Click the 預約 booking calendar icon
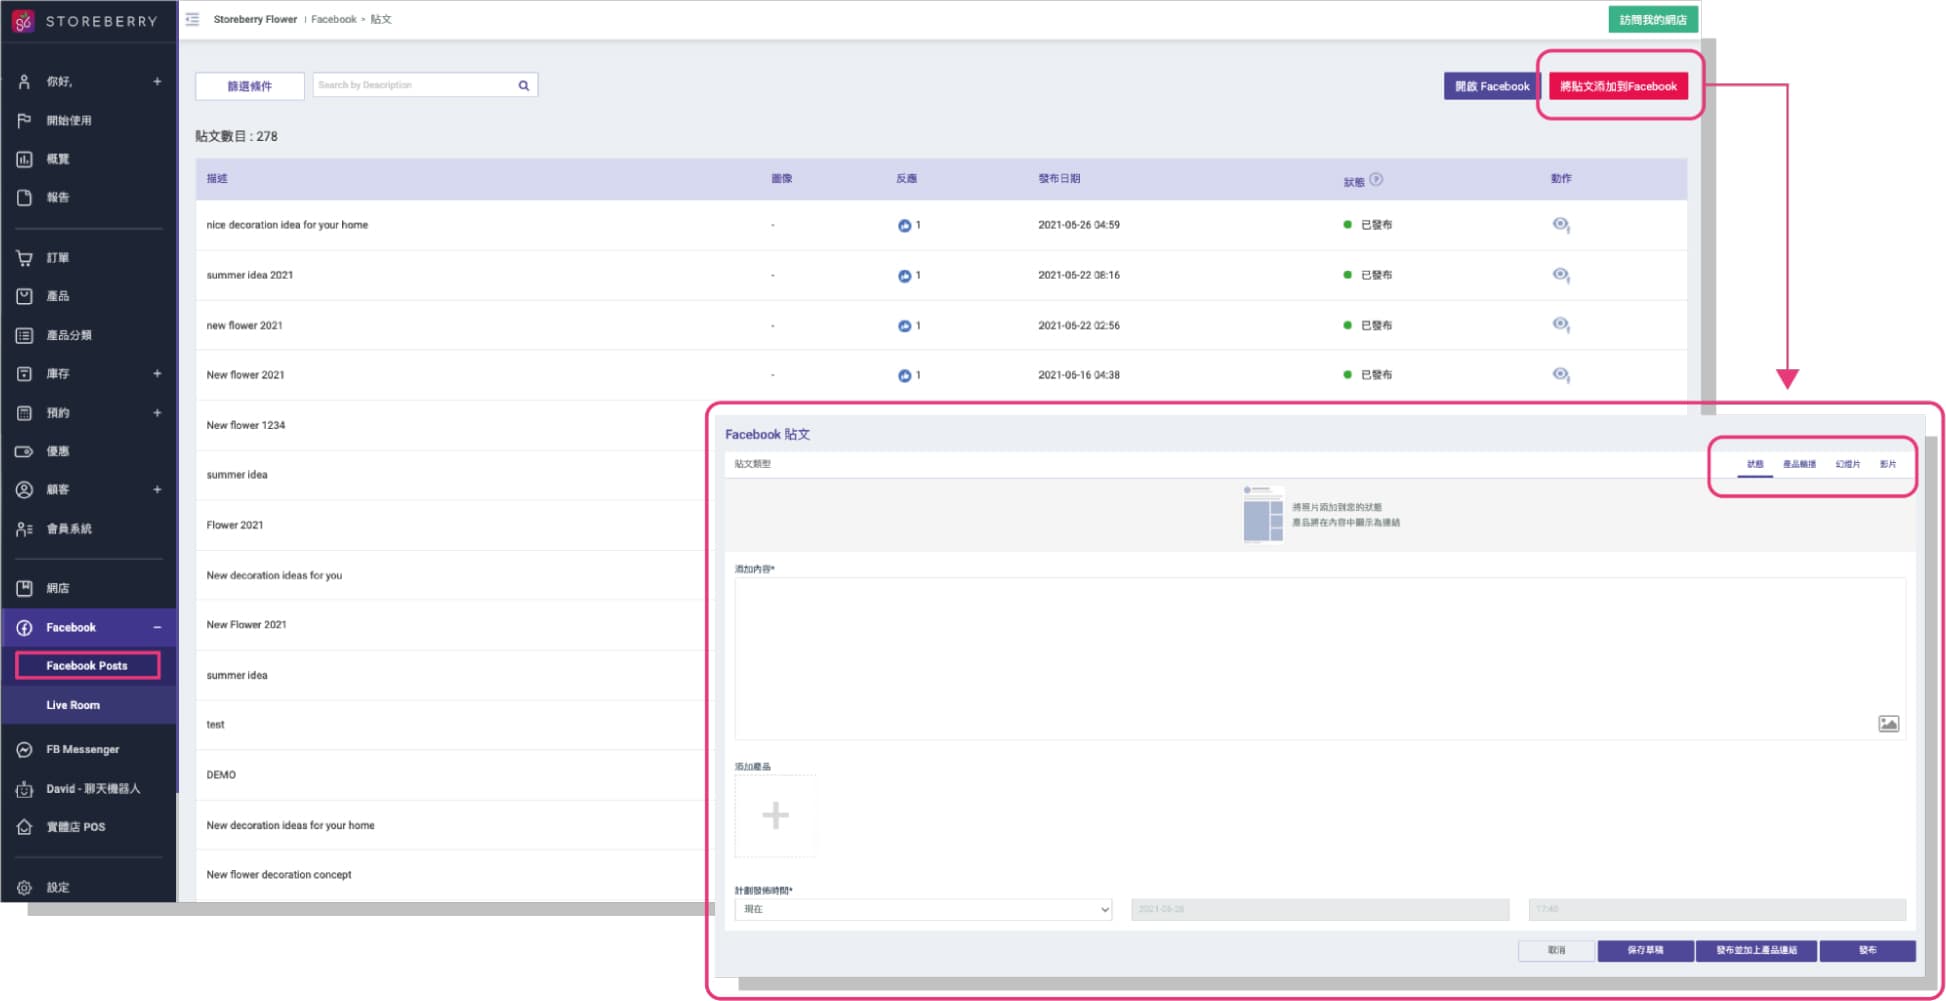Screen dimensions: 1946x1001 point(24,412)
